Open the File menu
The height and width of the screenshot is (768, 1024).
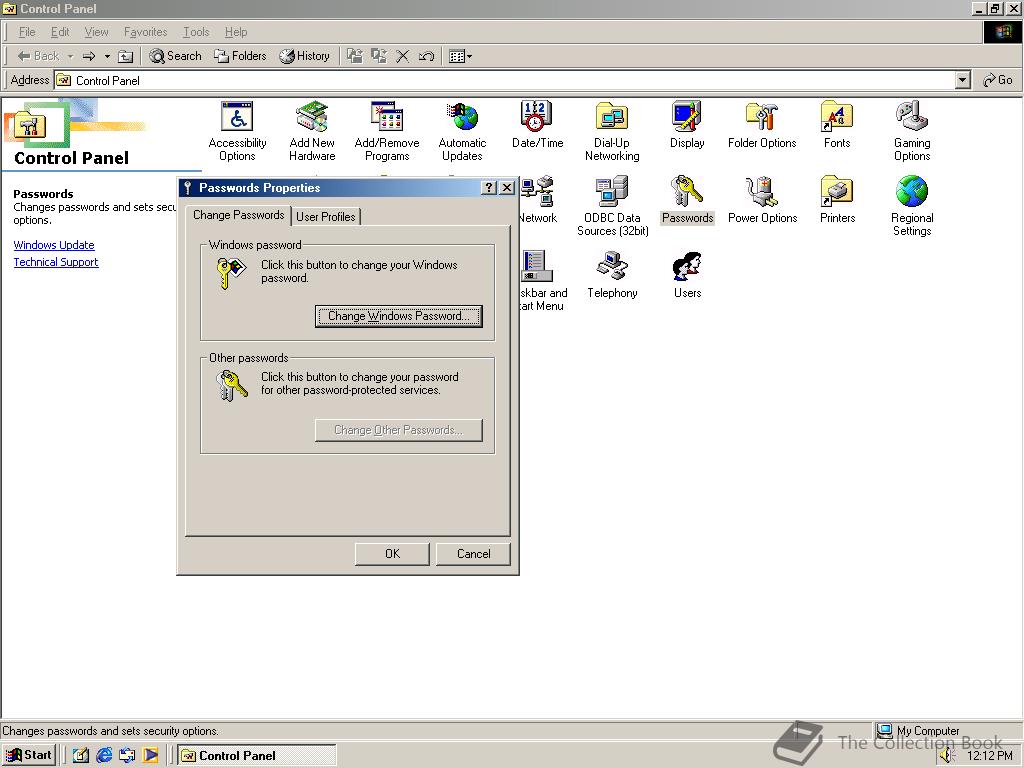(27, 32)
